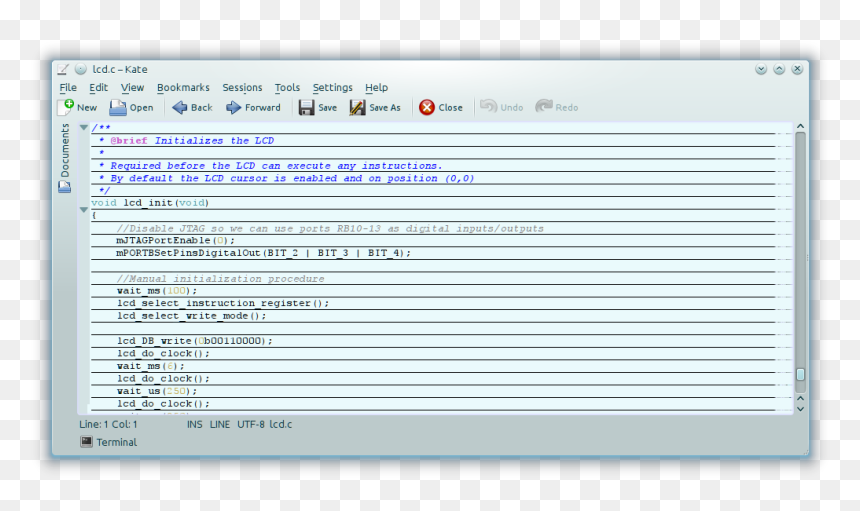Click on 'wait_us(250);' line
860x511 pixels.
click(156, 391)
